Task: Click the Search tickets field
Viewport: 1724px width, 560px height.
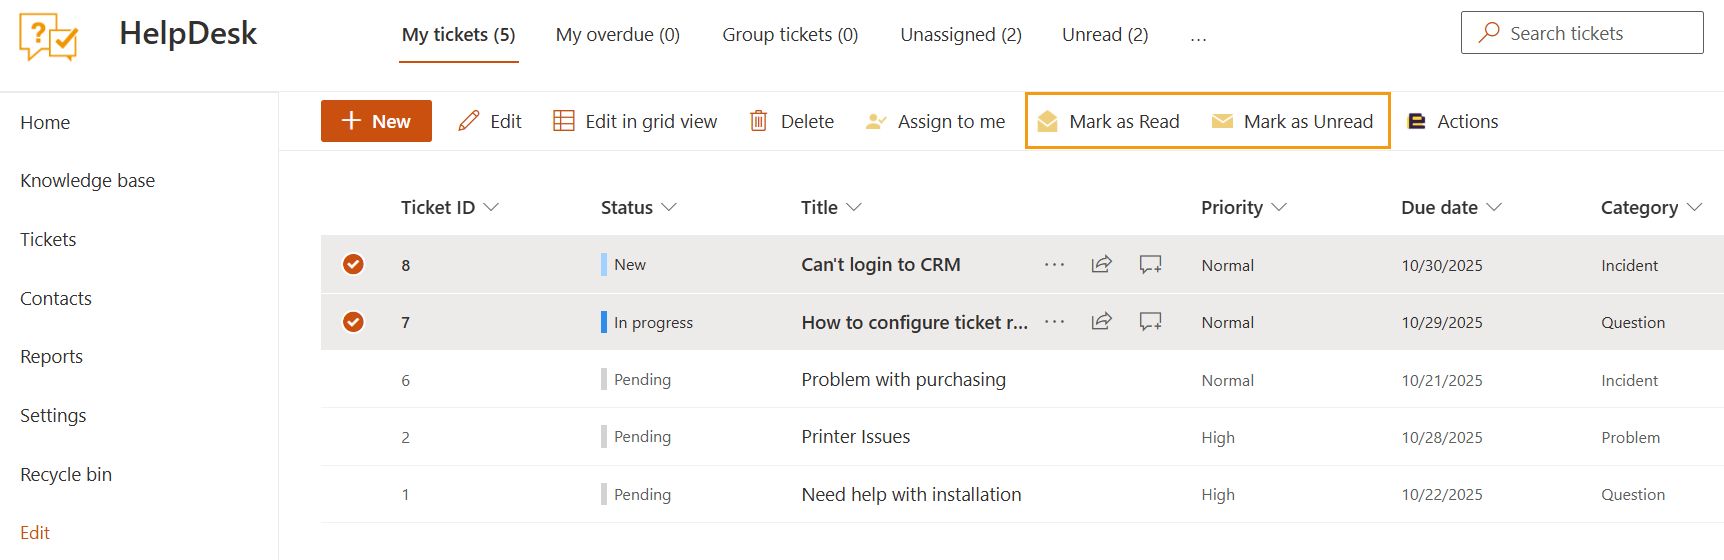Action: coord(1582,33)
